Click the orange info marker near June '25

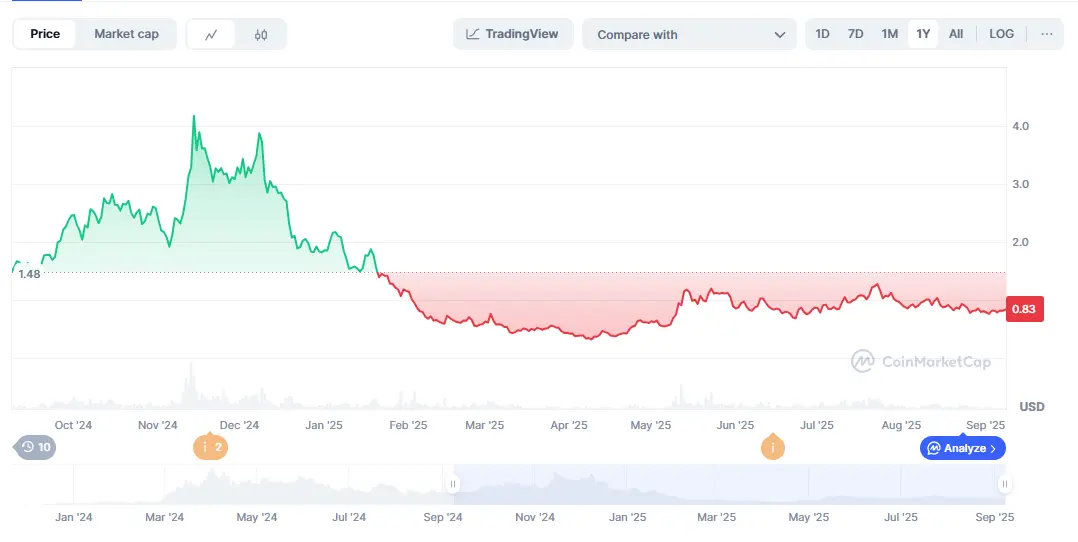coord(772,447)
